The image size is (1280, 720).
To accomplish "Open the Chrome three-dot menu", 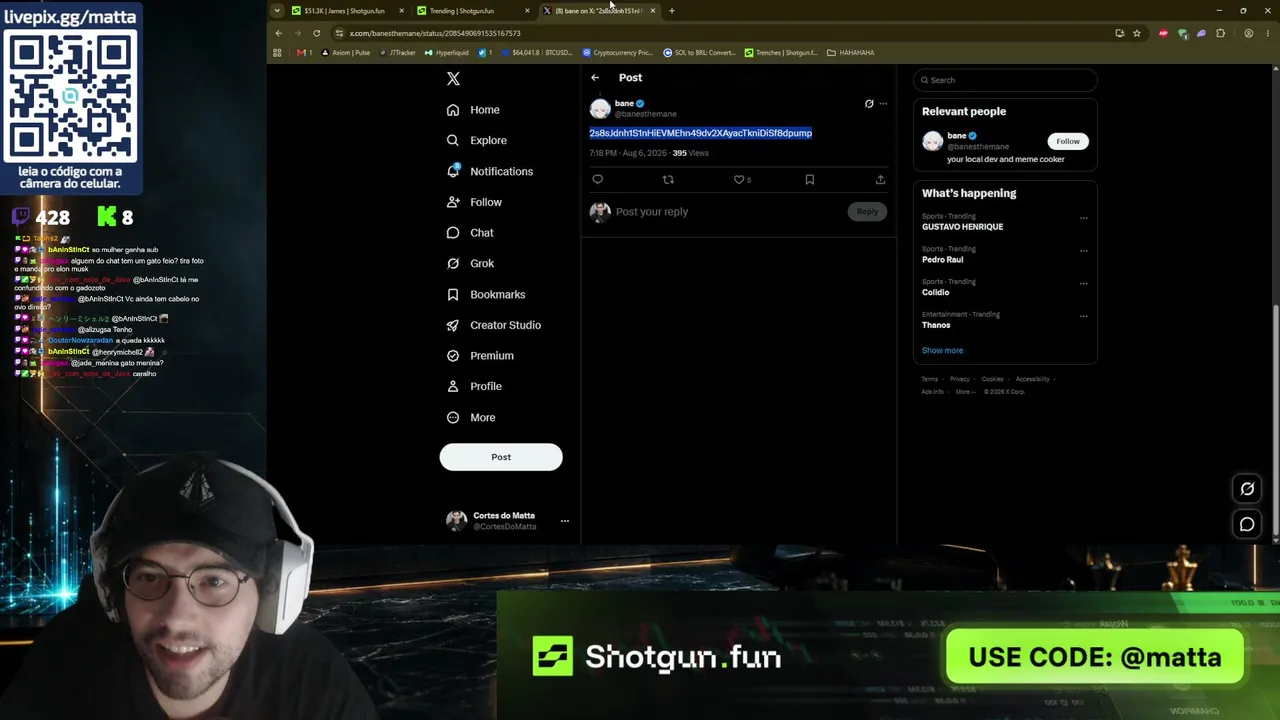I will pos(1266,33).
